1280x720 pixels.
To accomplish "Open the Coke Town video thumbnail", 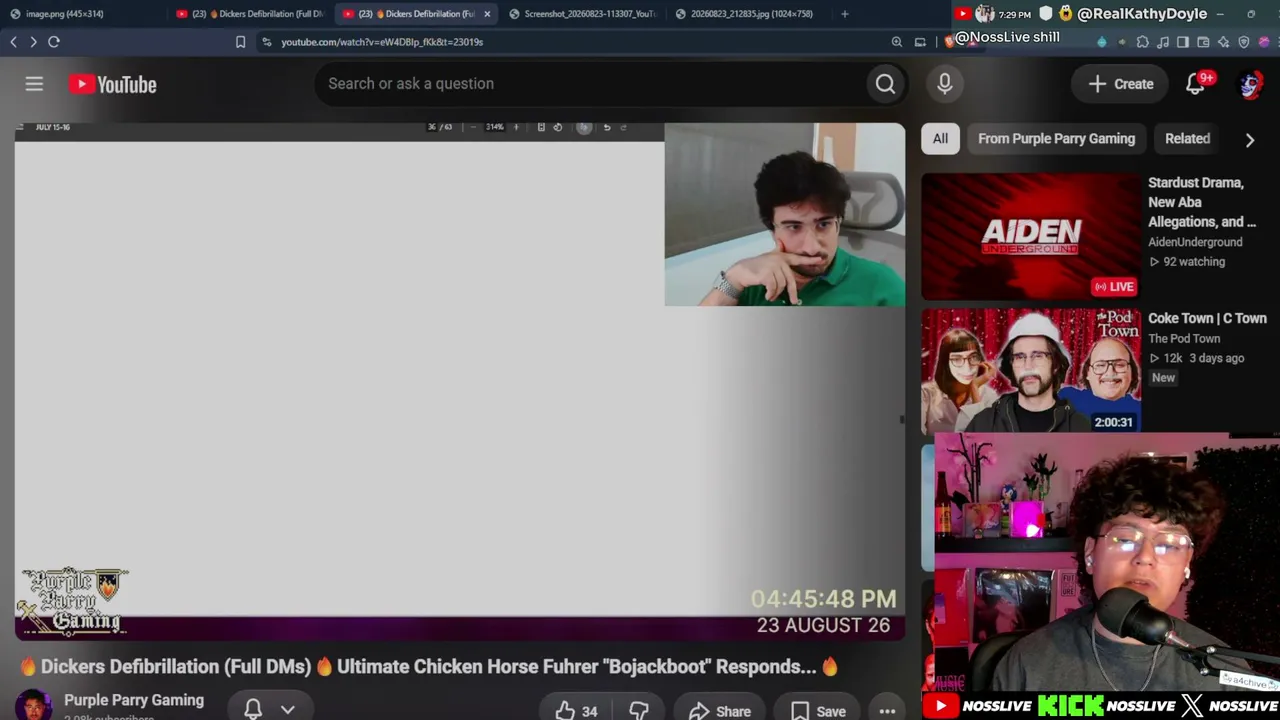I will [x=1030, y=371].
